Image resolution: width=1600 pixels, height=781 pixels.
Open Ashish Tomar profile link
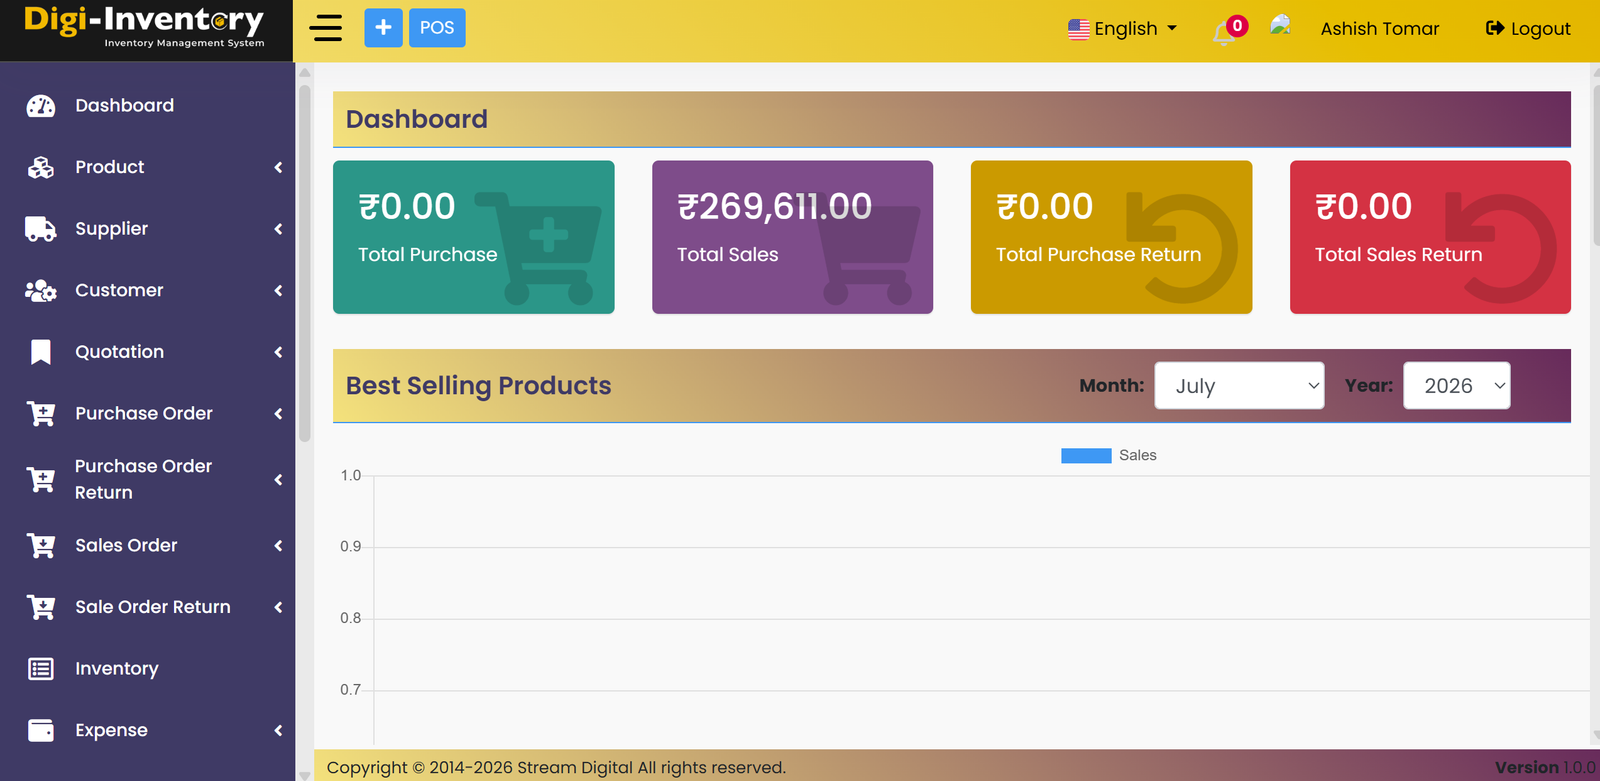point(1379,29)
